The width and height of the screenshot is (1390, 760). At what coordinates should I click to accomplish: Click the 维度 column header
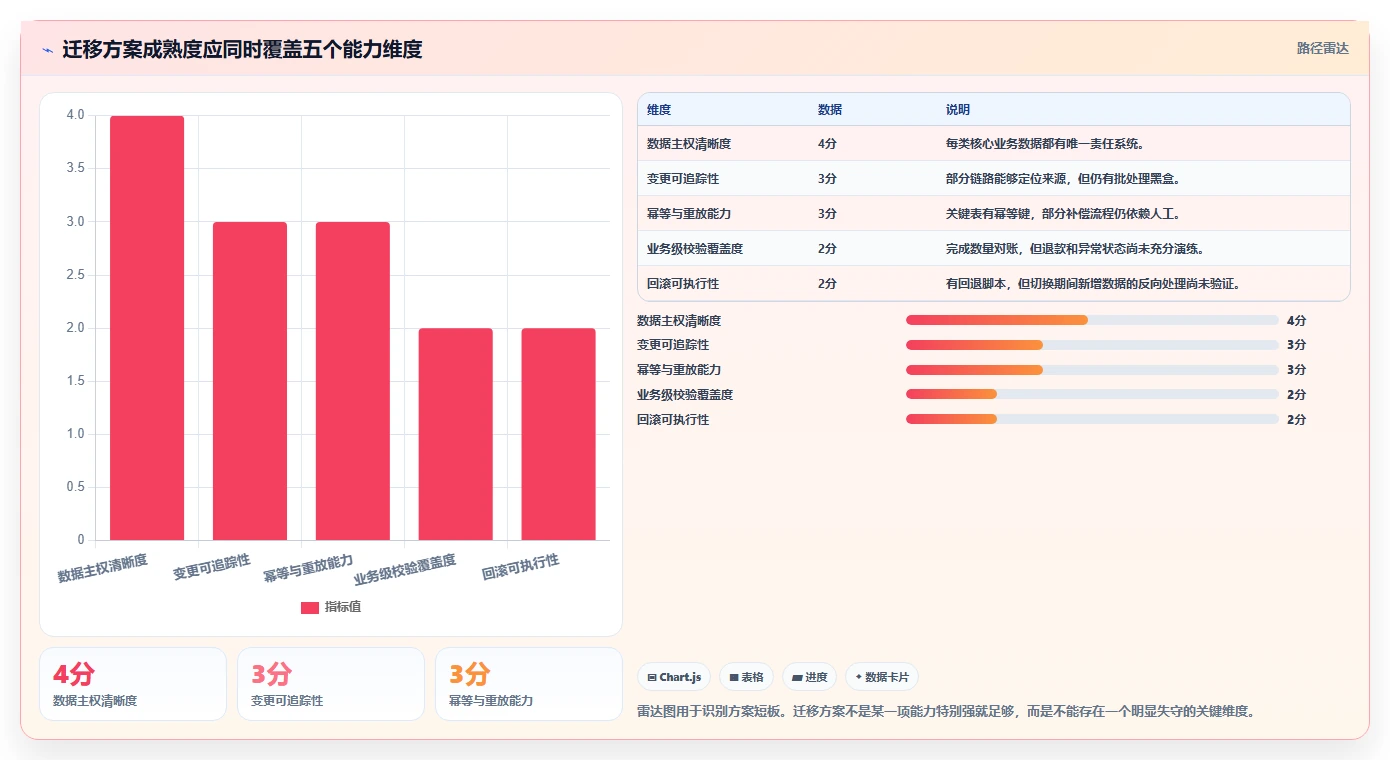click(659, 109)
